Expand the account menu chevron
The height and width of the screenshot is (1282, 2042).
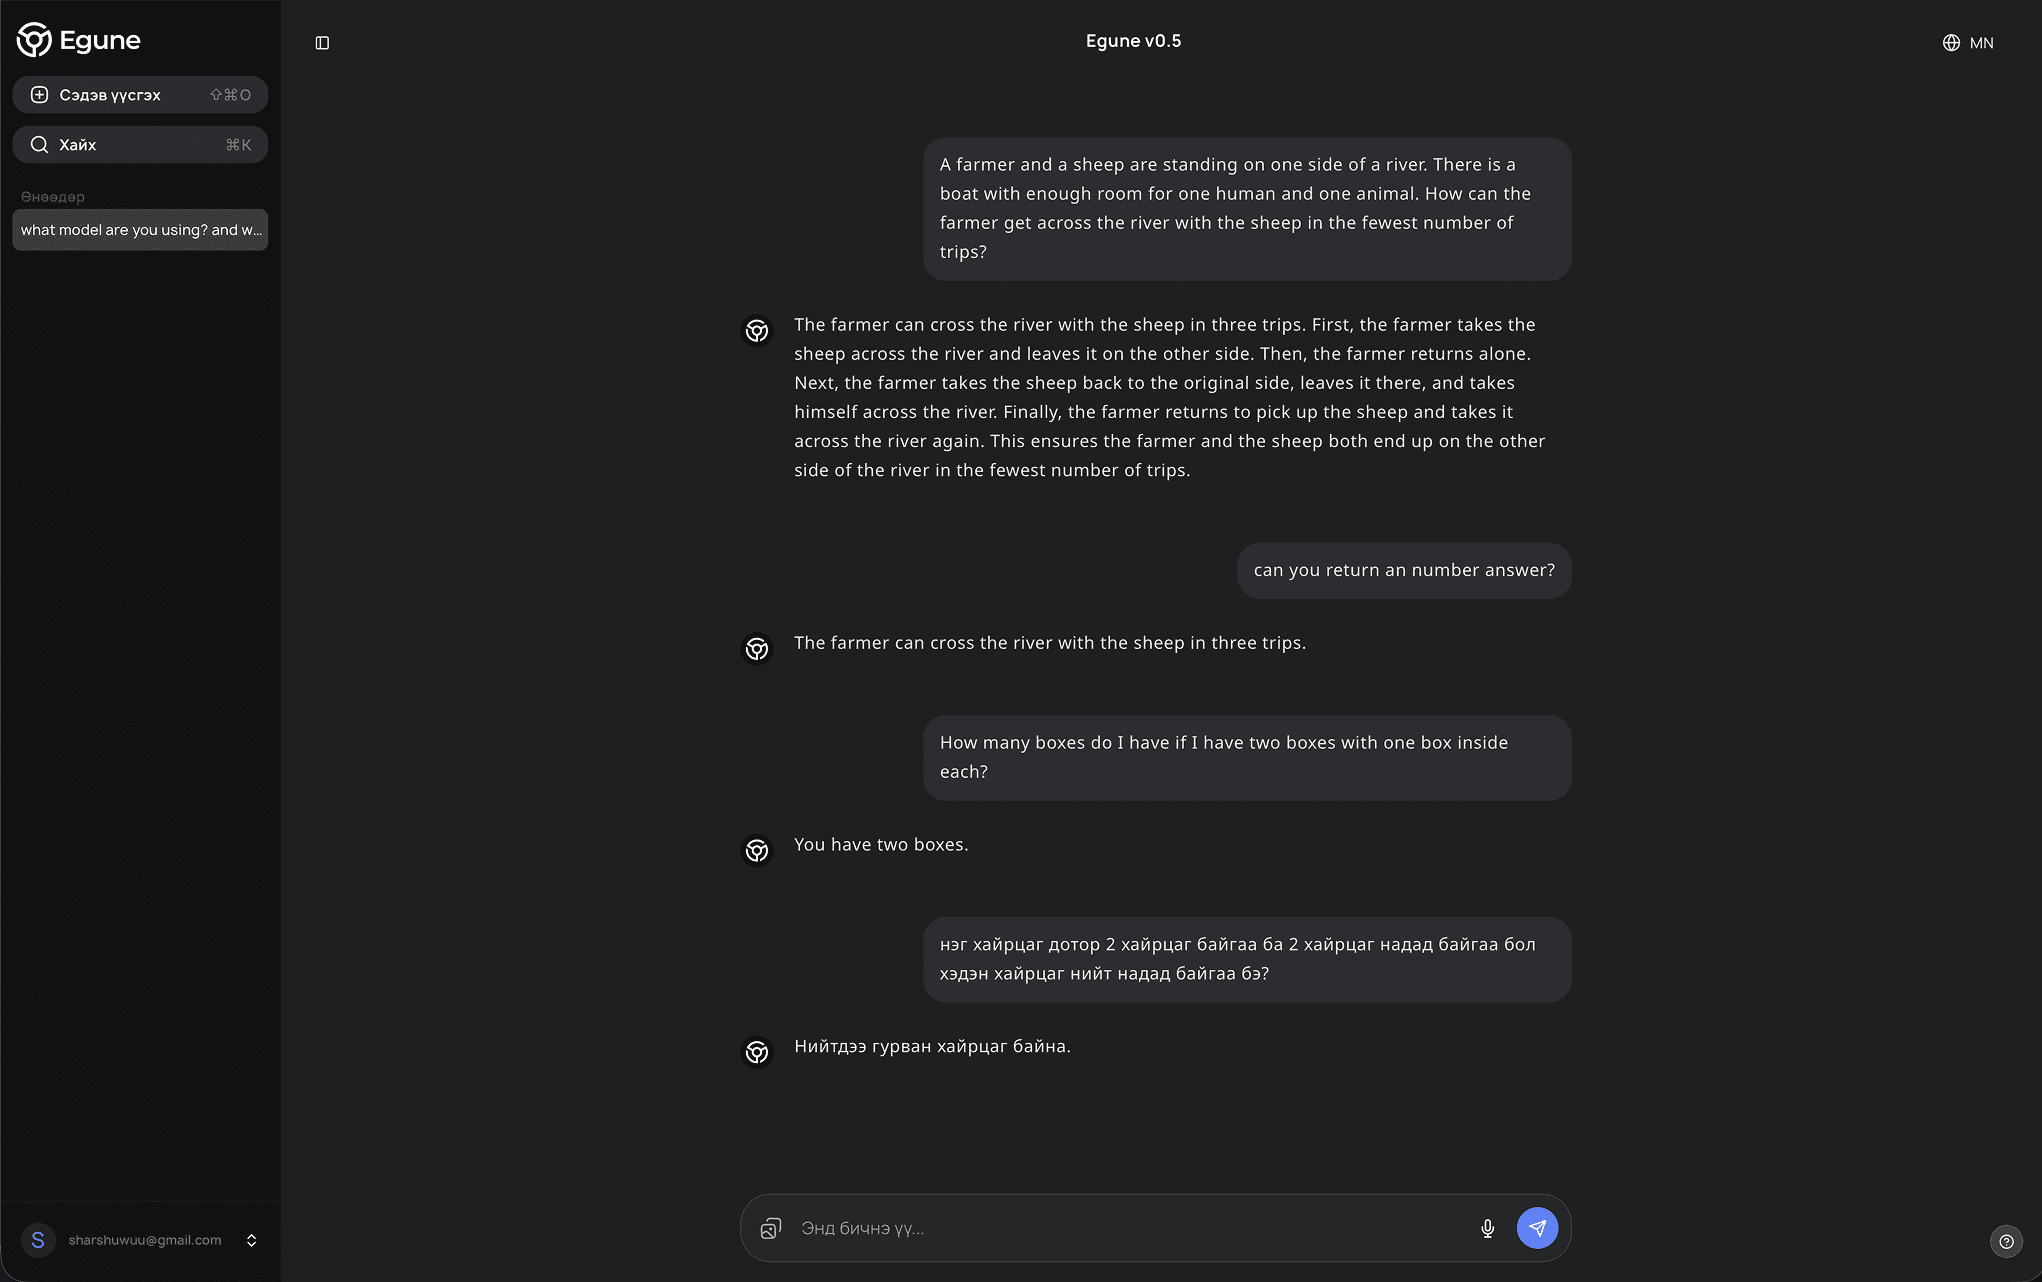tap(251, 1240)
